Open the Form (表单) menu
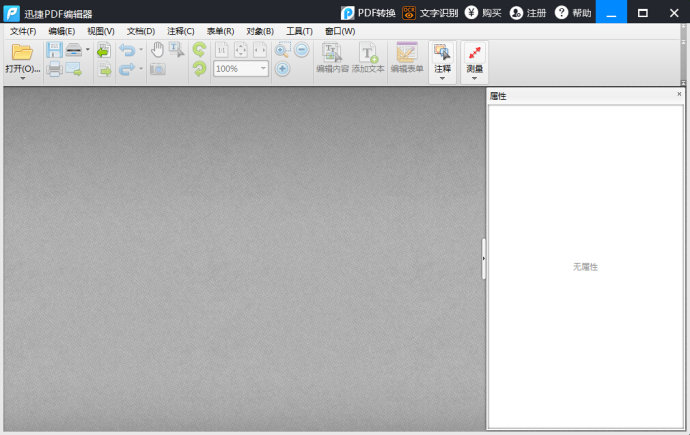 click(x=220, y=31)
